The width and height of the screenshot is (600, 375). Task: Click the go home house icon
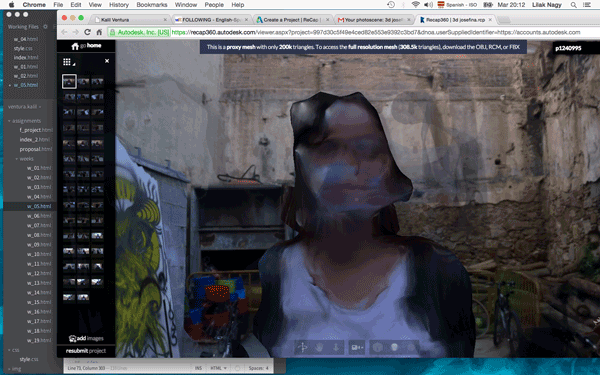[75, 46]
